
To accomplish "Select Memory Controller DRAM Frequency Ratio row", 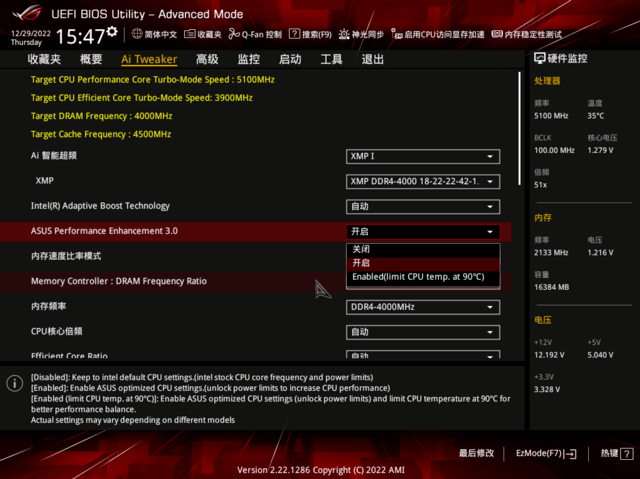I will click(x=256, y=282).
